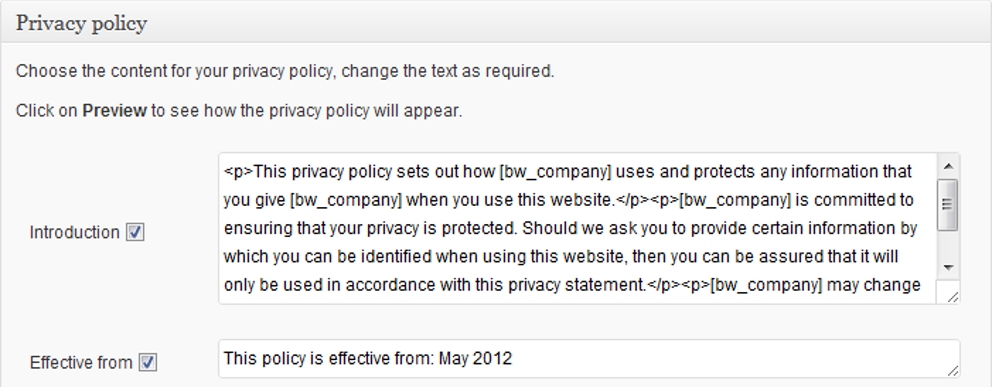Click the Introduction textarea scroll up arrow
The height and width of the screenshot is (387, 992).
click(x=948, y=166)
